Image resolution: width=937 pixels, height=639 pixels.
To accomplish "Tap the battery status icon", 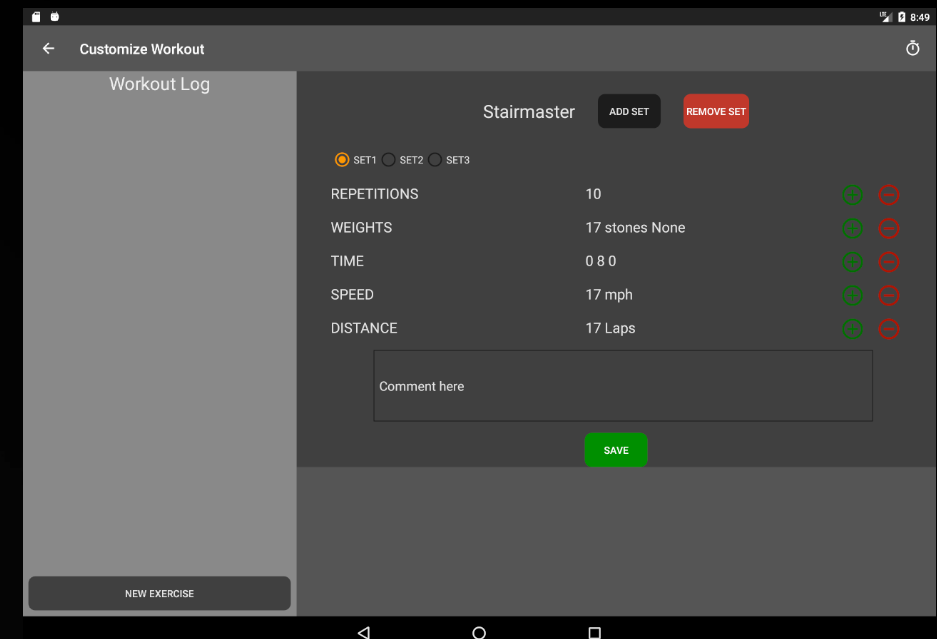I will coord(901,17).
